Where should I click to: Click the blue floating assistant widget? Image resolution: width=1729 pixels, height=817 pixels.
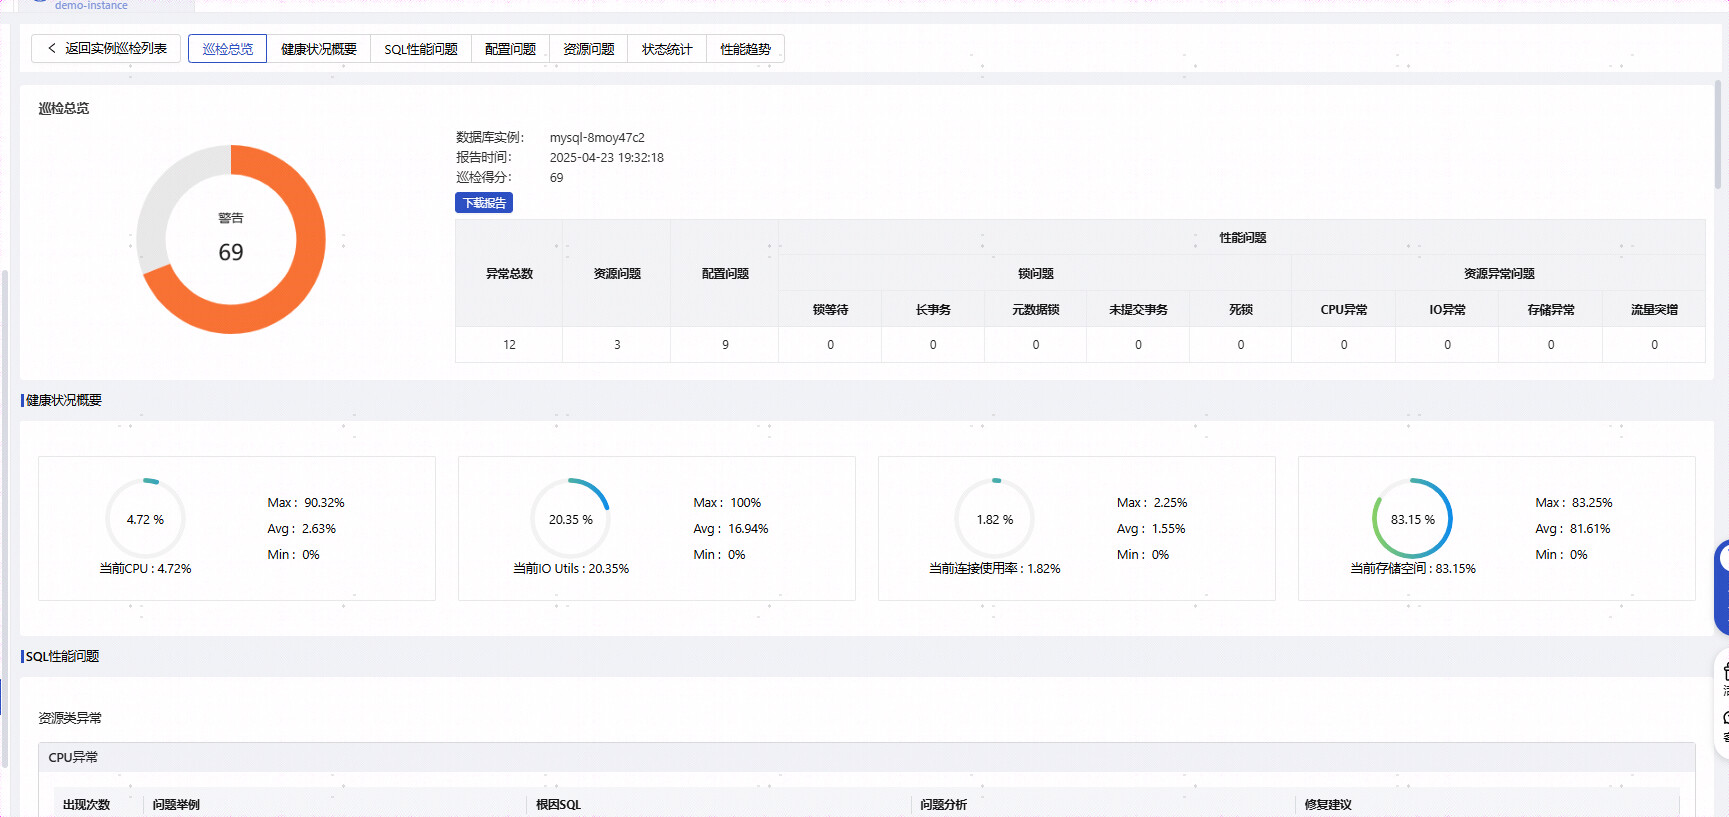tap(1722, 587)
